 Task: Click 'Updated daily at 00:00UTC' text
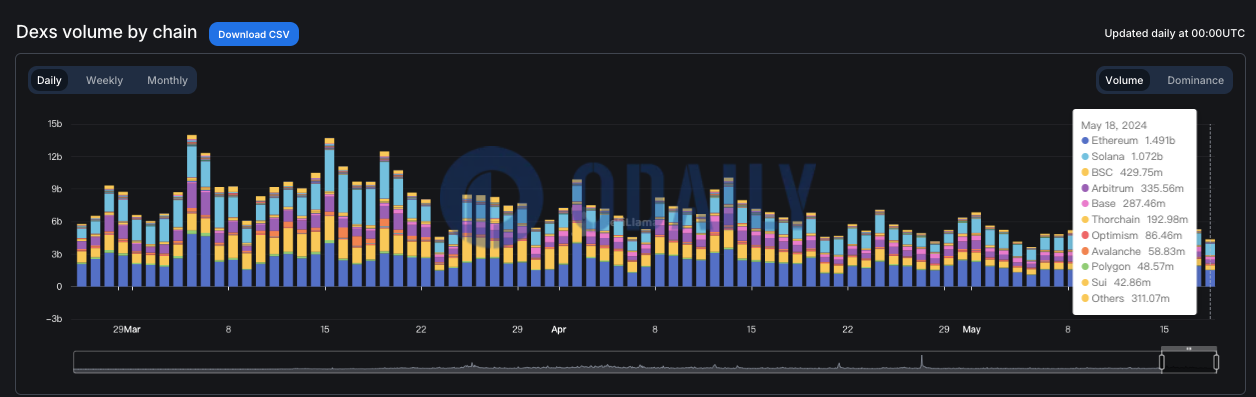pyautogui.click(x=1174, y=34)
